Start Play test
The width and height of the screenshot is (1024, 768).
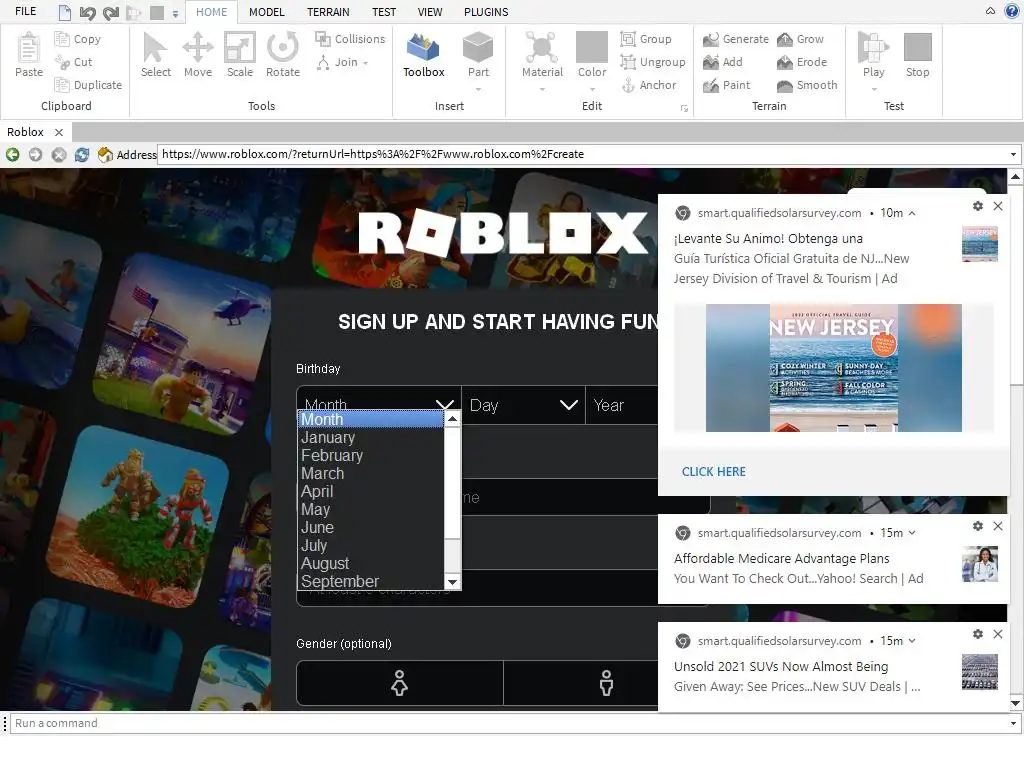873,56
